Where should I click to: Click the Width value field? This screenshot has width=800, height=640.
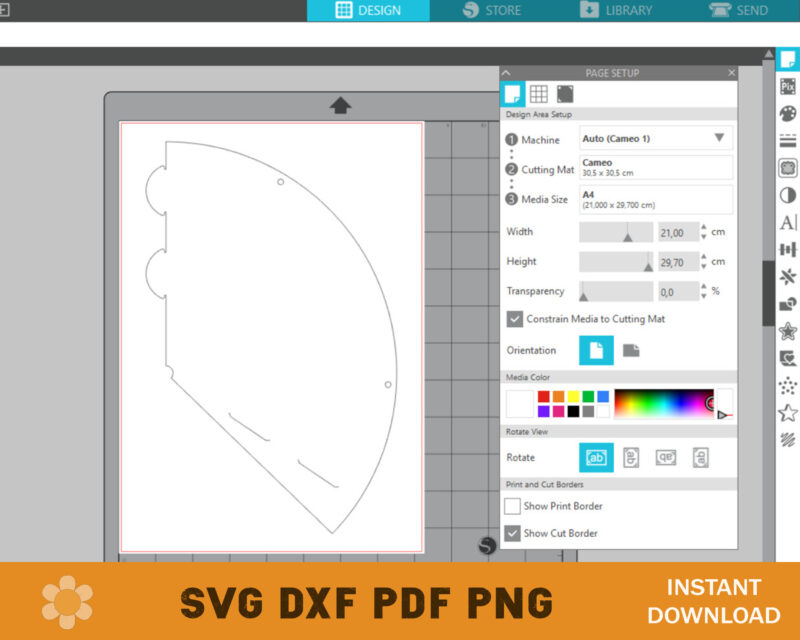tap(677, 232)
